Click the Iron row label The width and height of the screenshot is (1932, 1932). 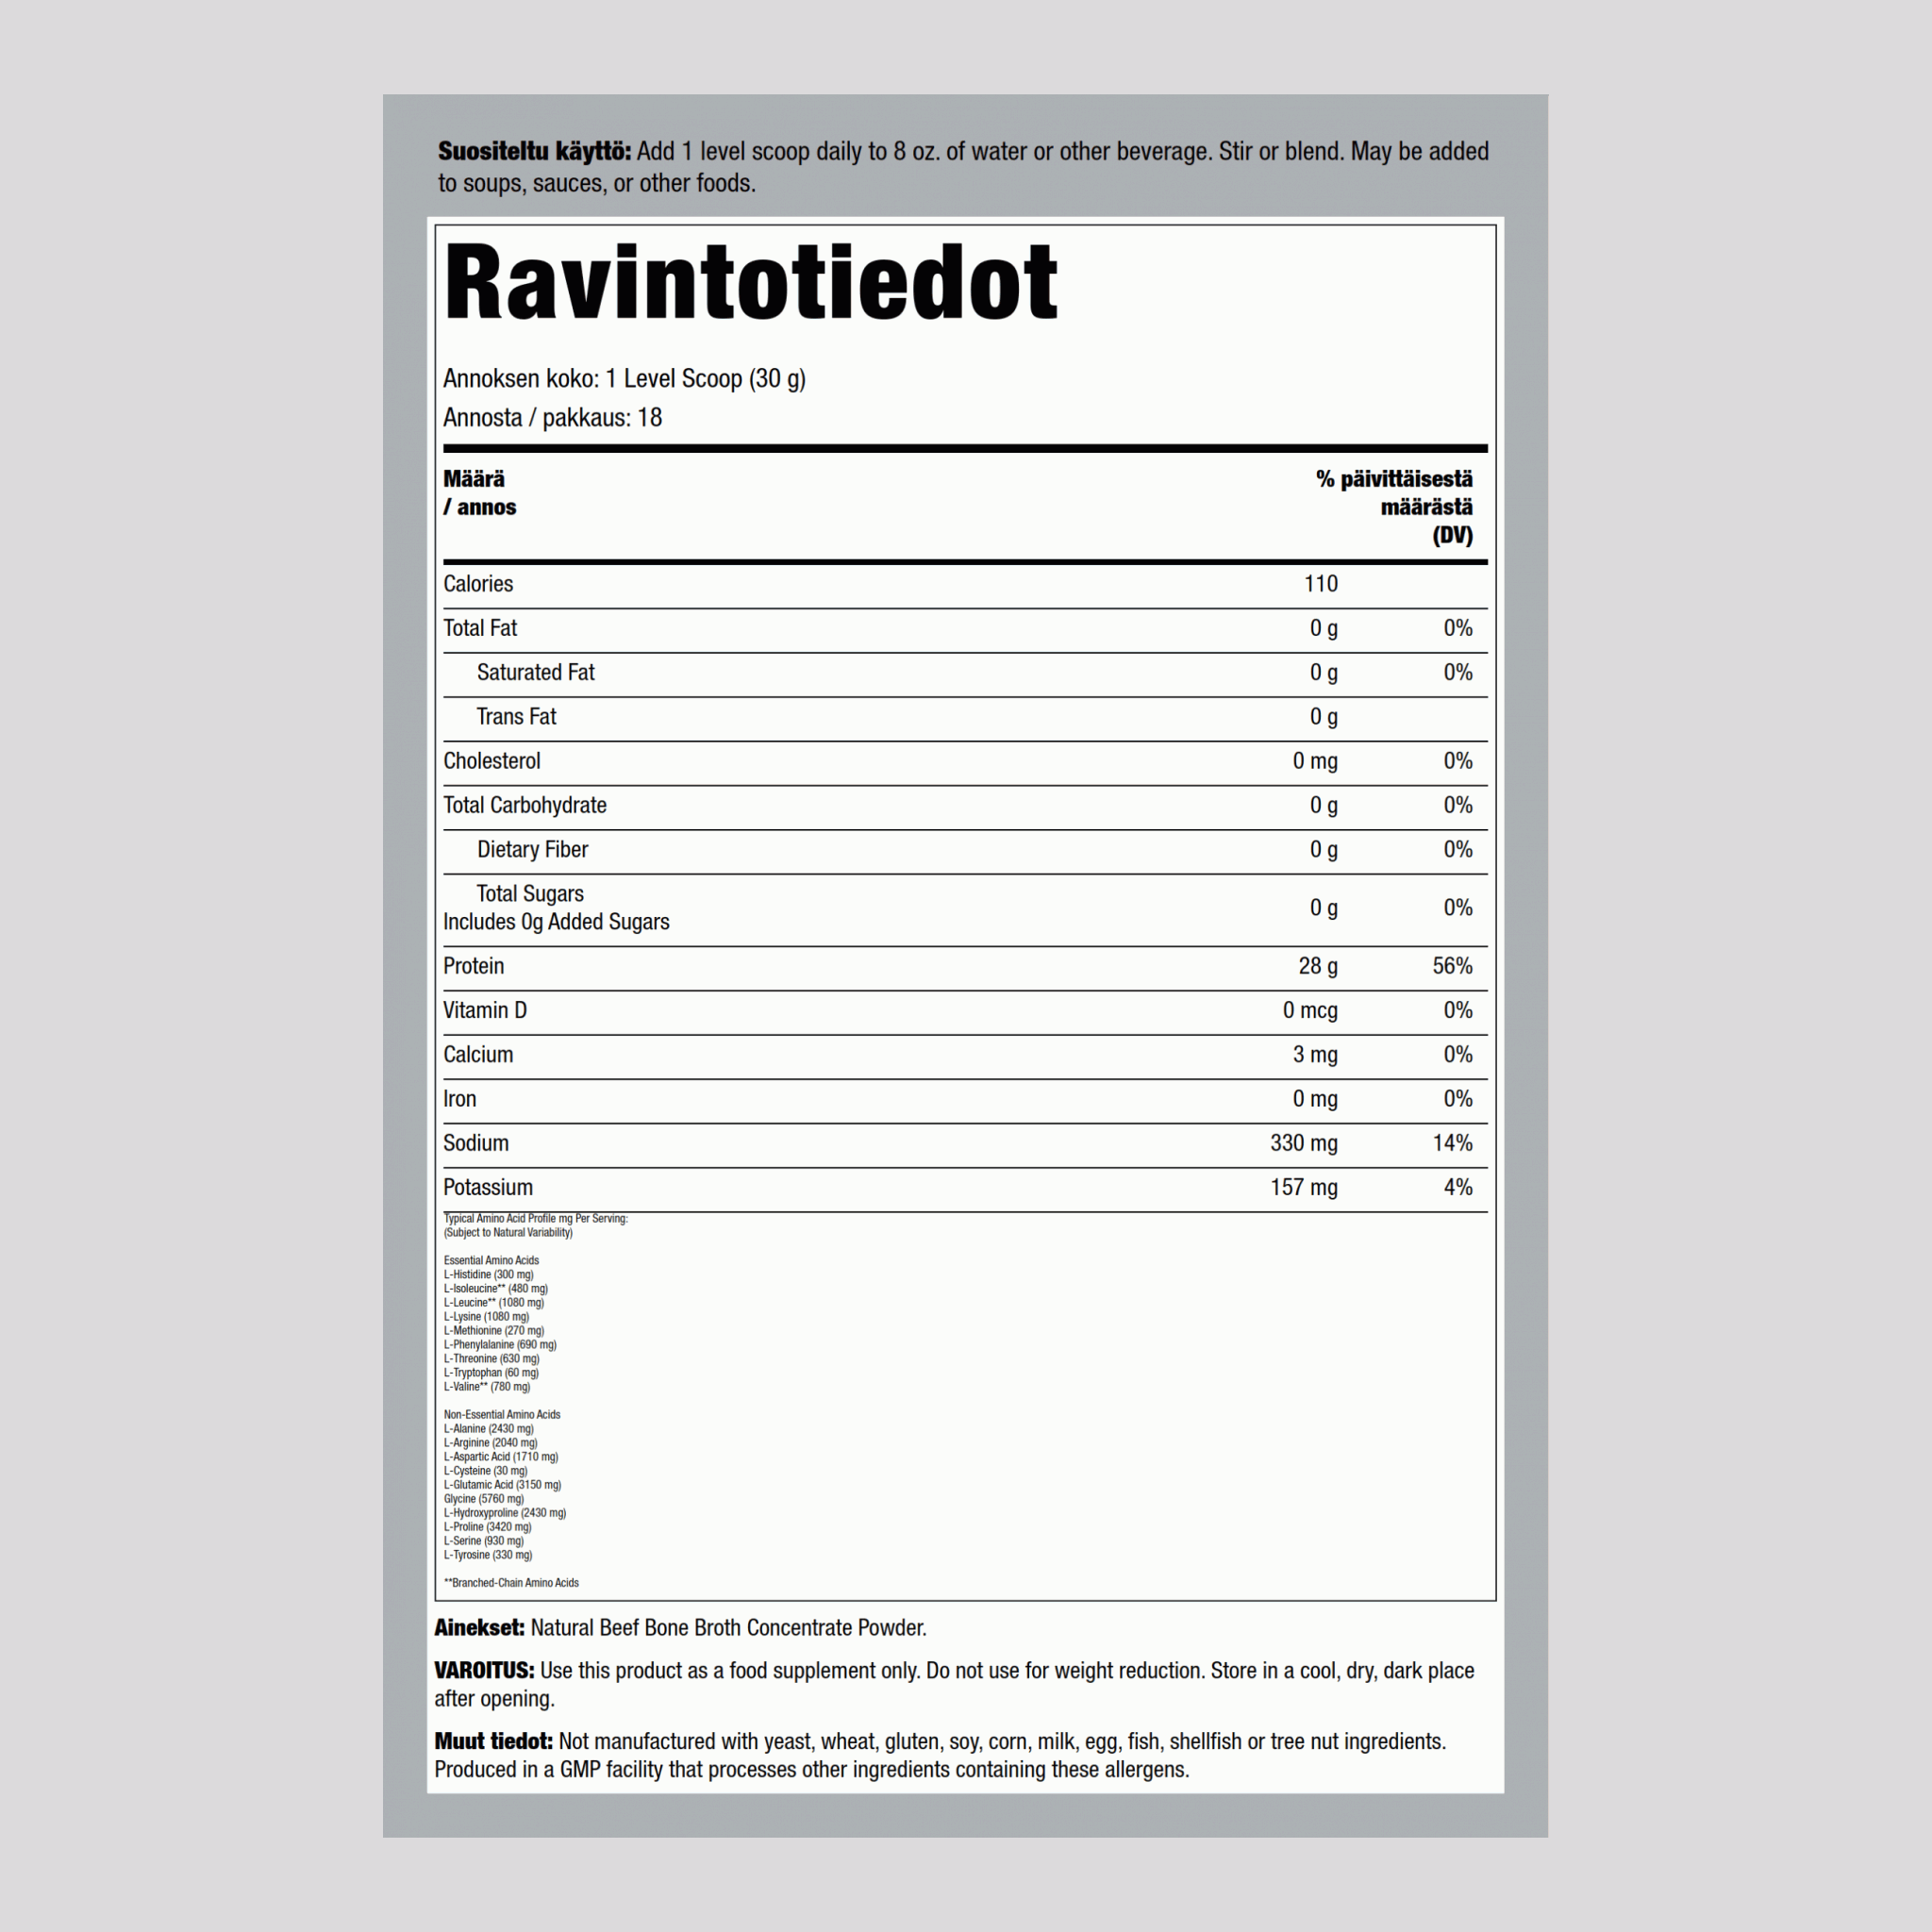coord(460,1099)
